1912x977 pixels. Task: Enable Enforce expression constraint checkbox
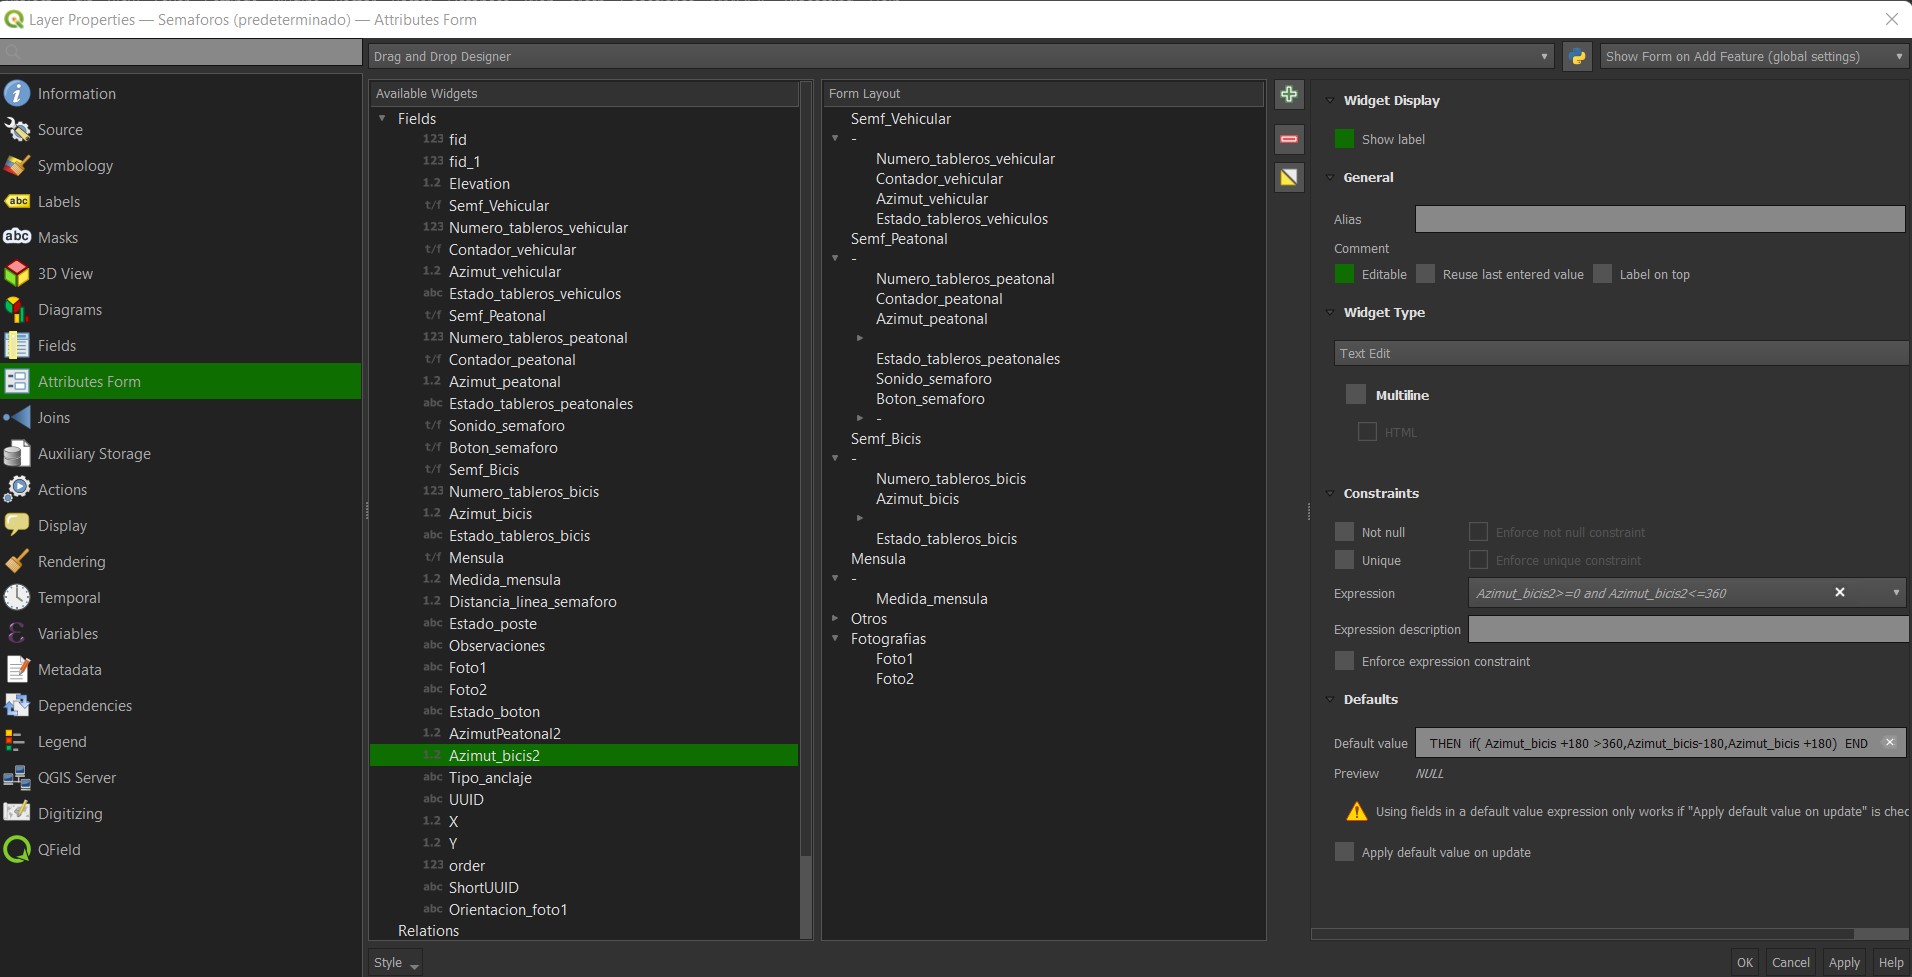tap(1344, 661)
